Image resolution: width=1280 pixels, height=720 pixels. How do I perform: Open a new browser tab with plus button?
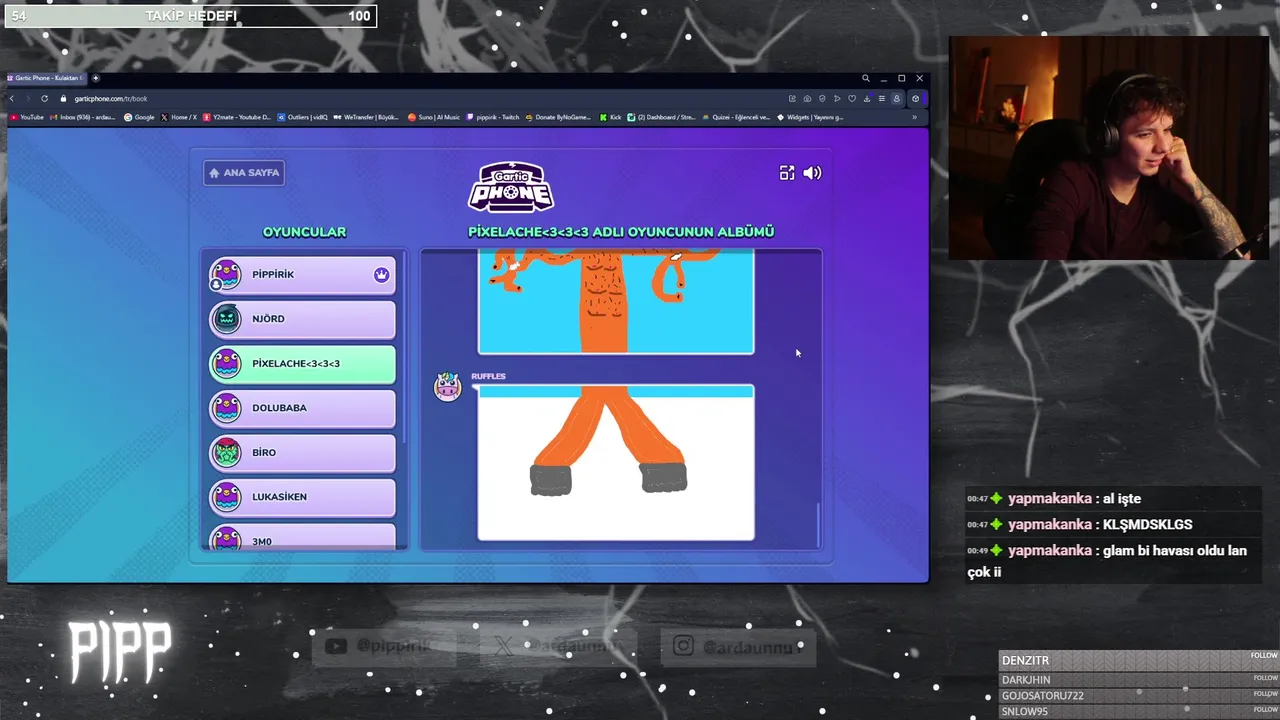(x=96, y=78)
